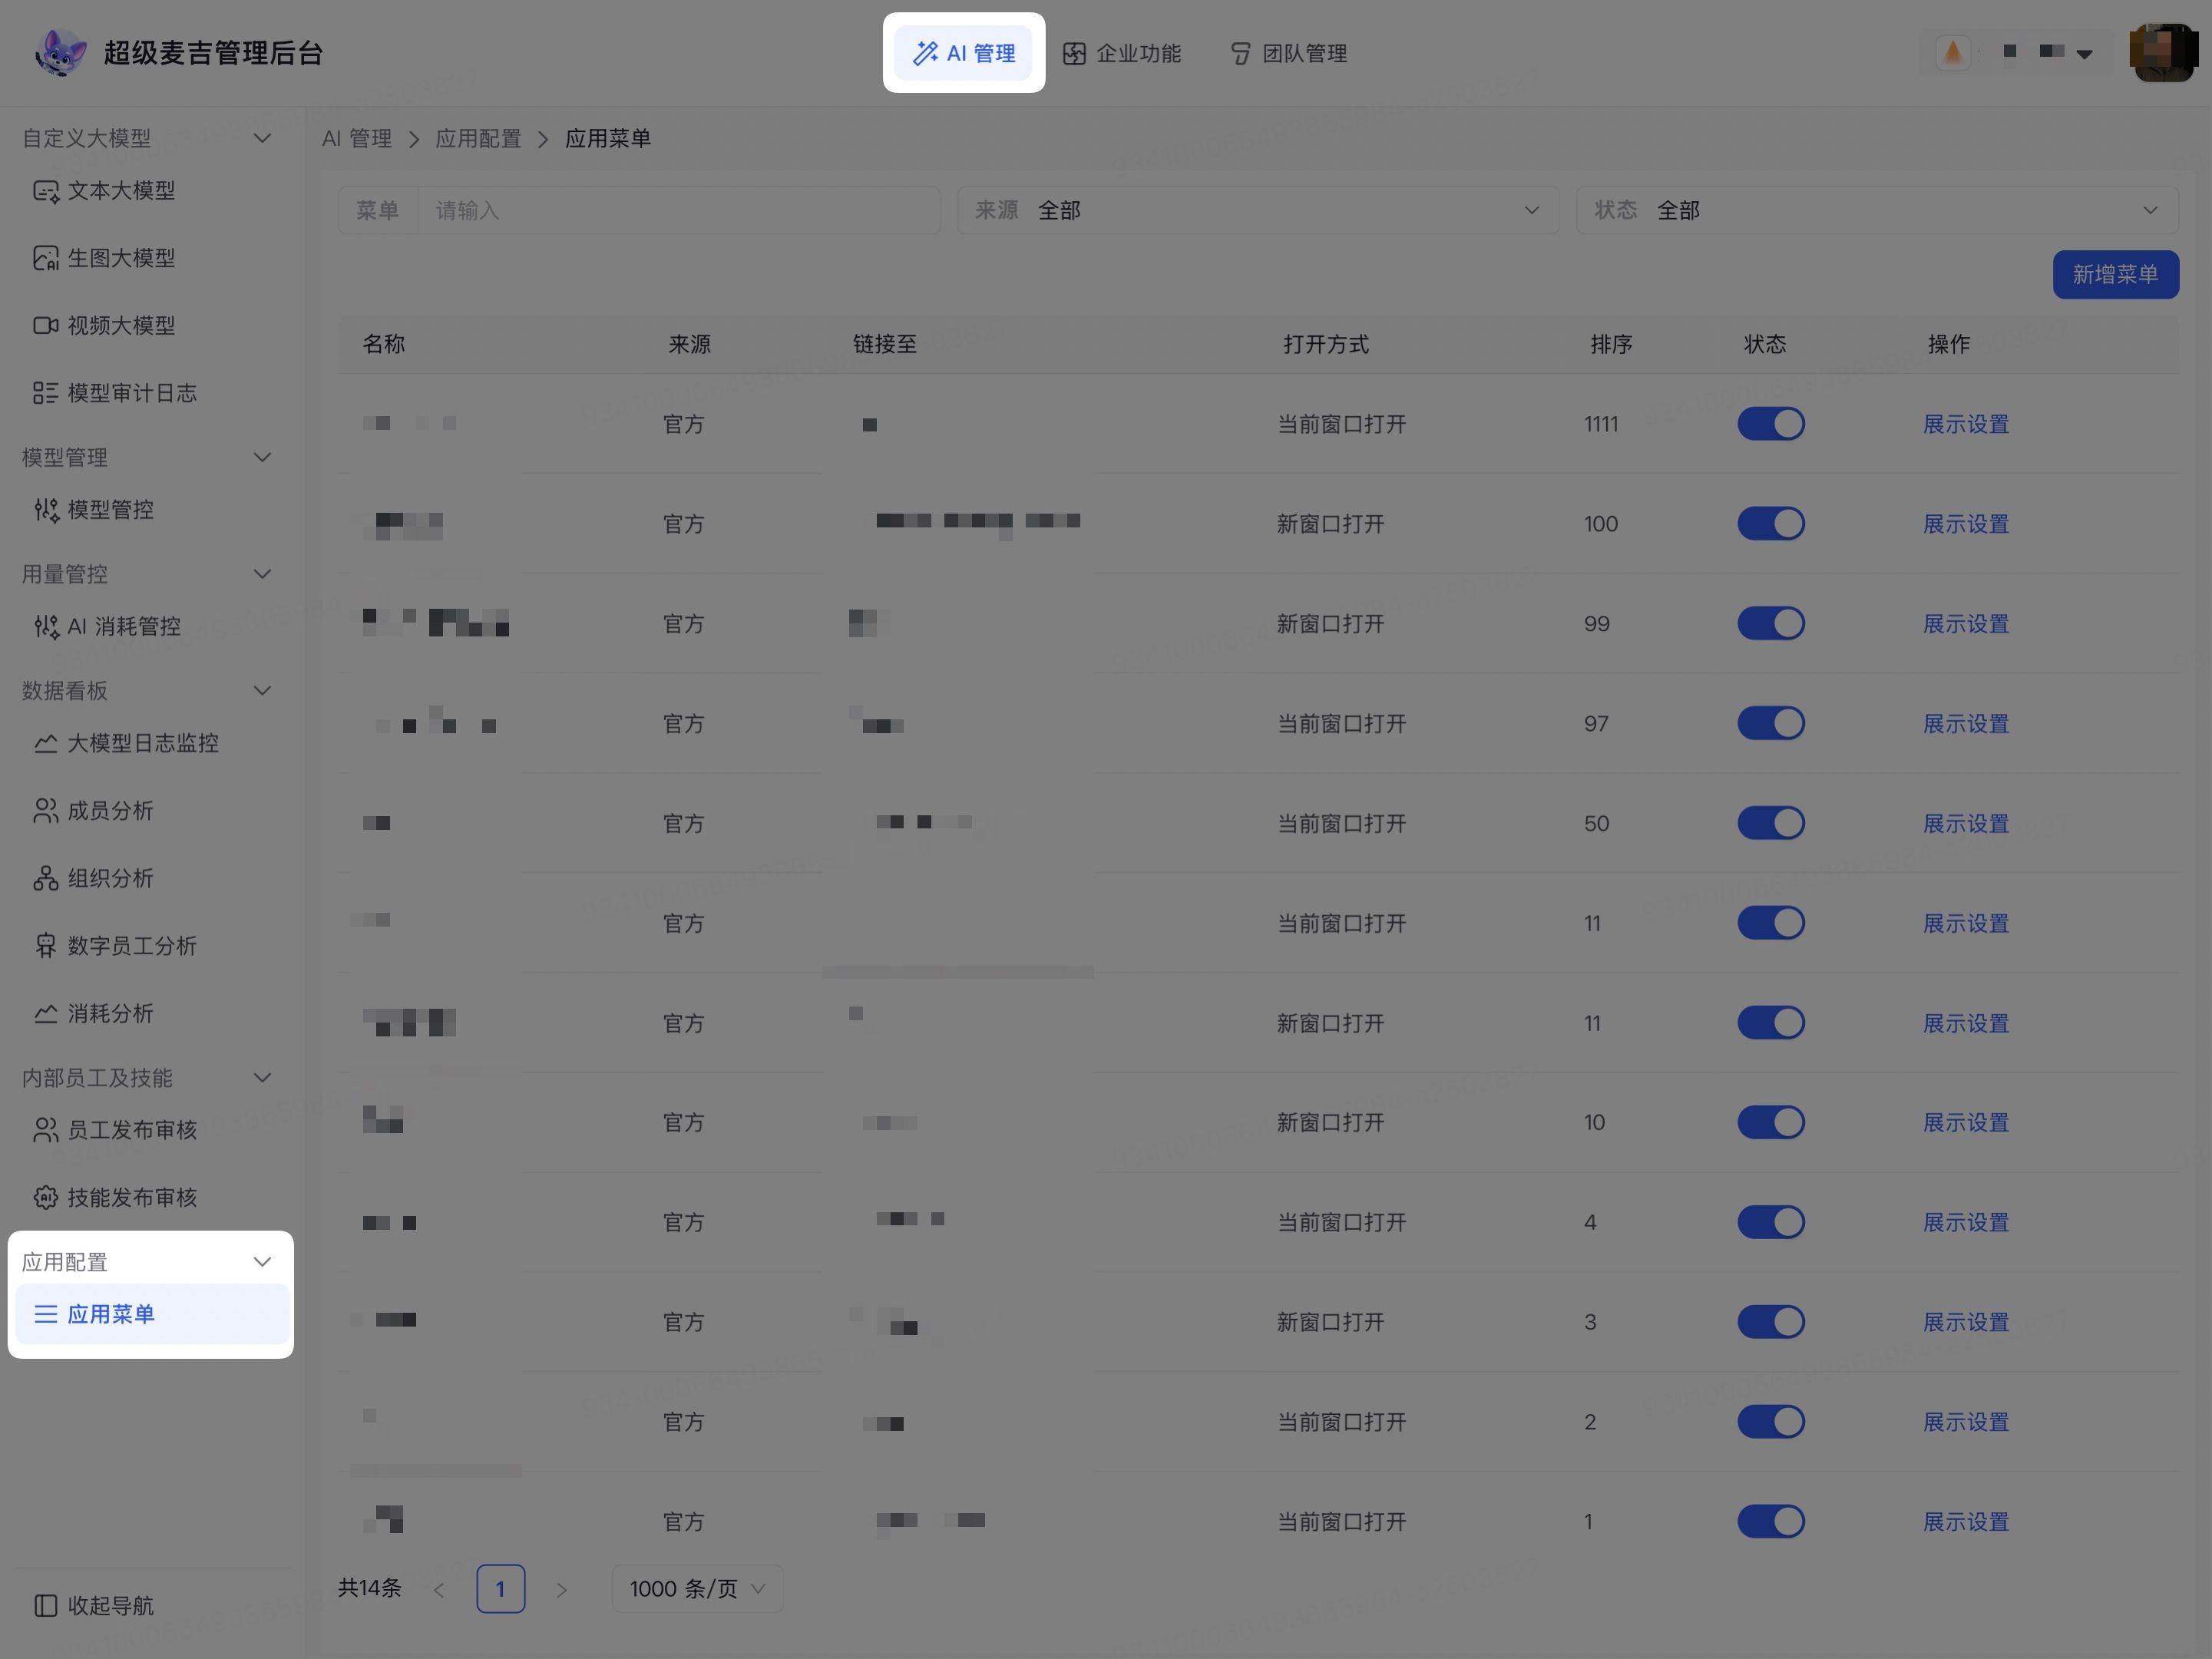Click the 员工发布审核 people icon

click(46, 1130)
